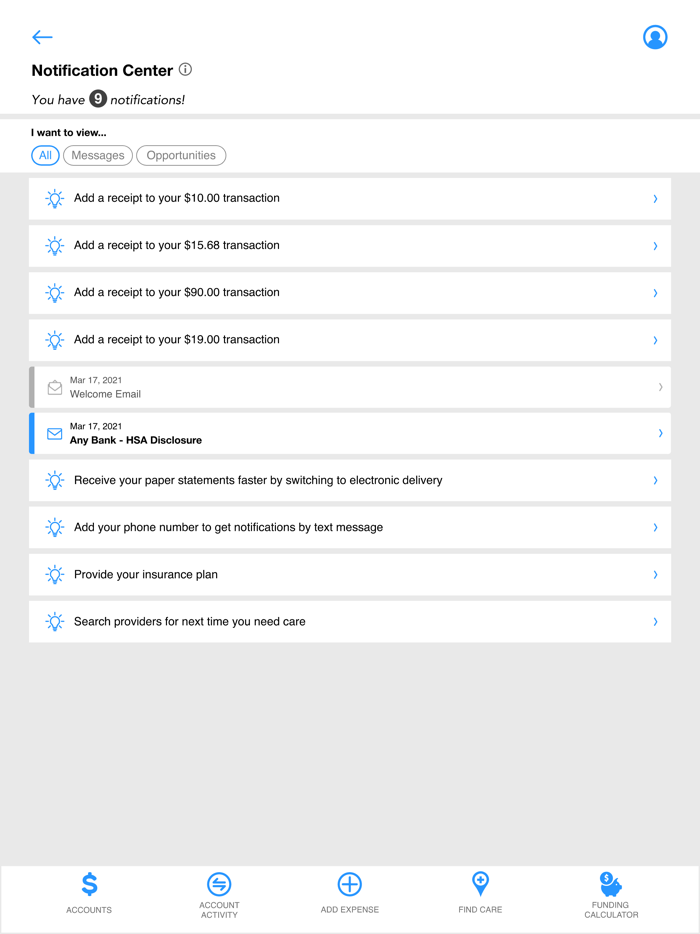
Task: Click the Add Expense plus icon
Action: 350,885
